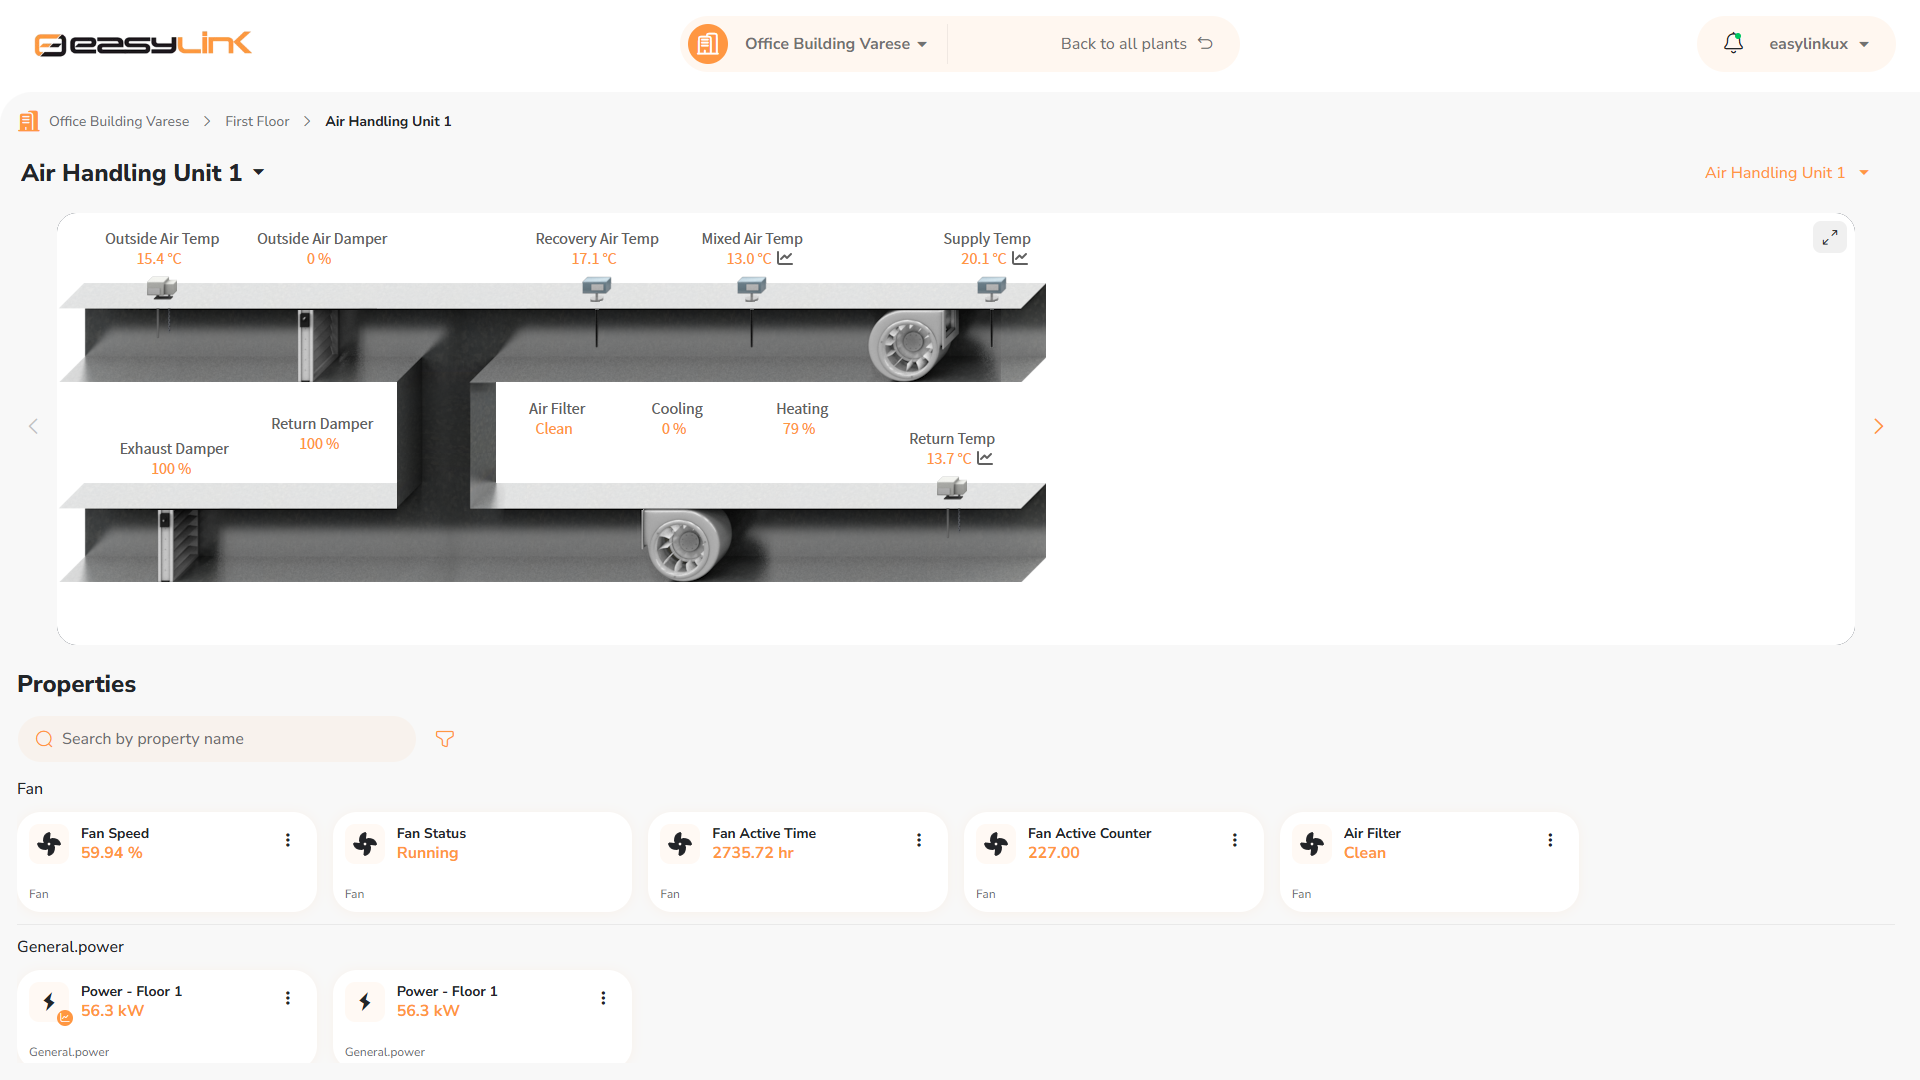1920x1080 pixels.
Task: Click the properties filter funnel icon
Action: [x=445, y=739]
